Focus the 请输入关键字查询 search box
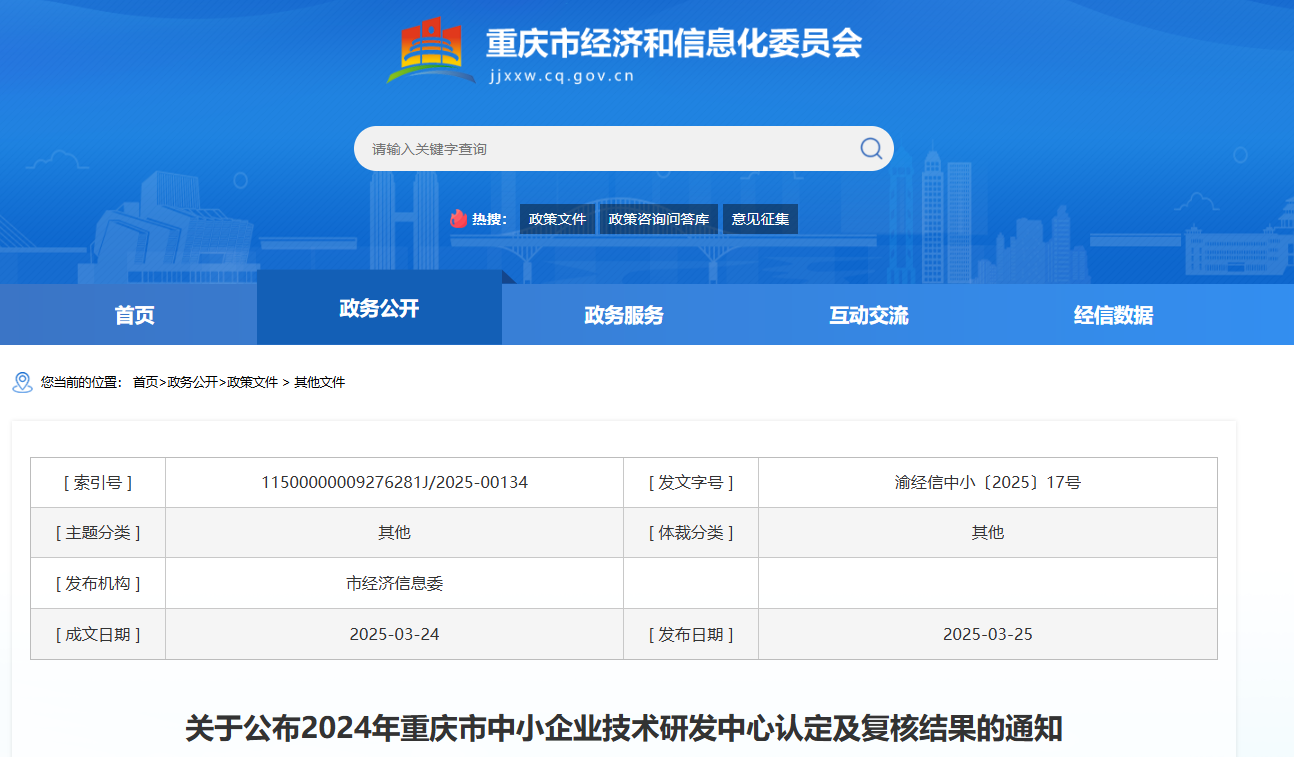Screen dimensions: 1294x757 (600, 149)
